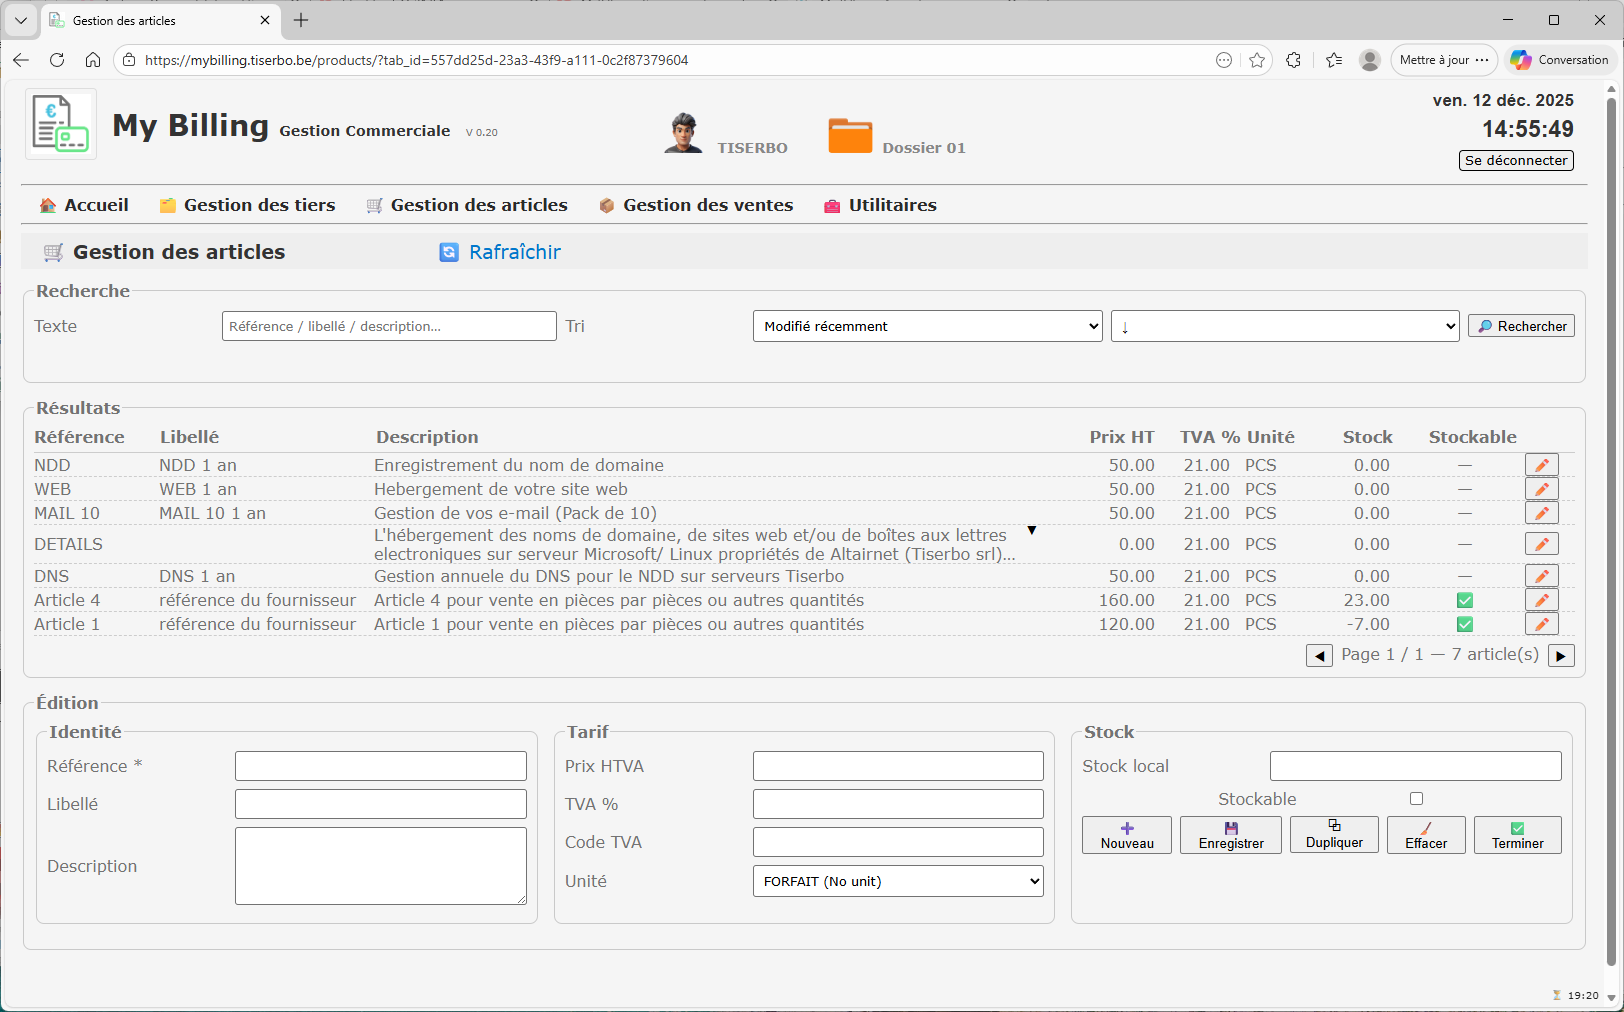Open the sort direction arrow dropdown
1624x1012 pixels.
1284,326
